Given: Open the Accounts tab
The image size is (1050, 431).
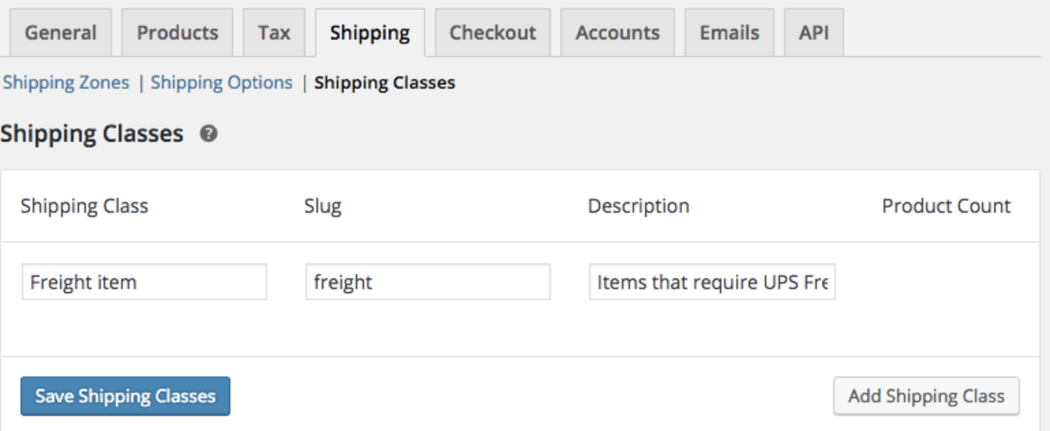Looking at the screenshot, I should point(617,32).
